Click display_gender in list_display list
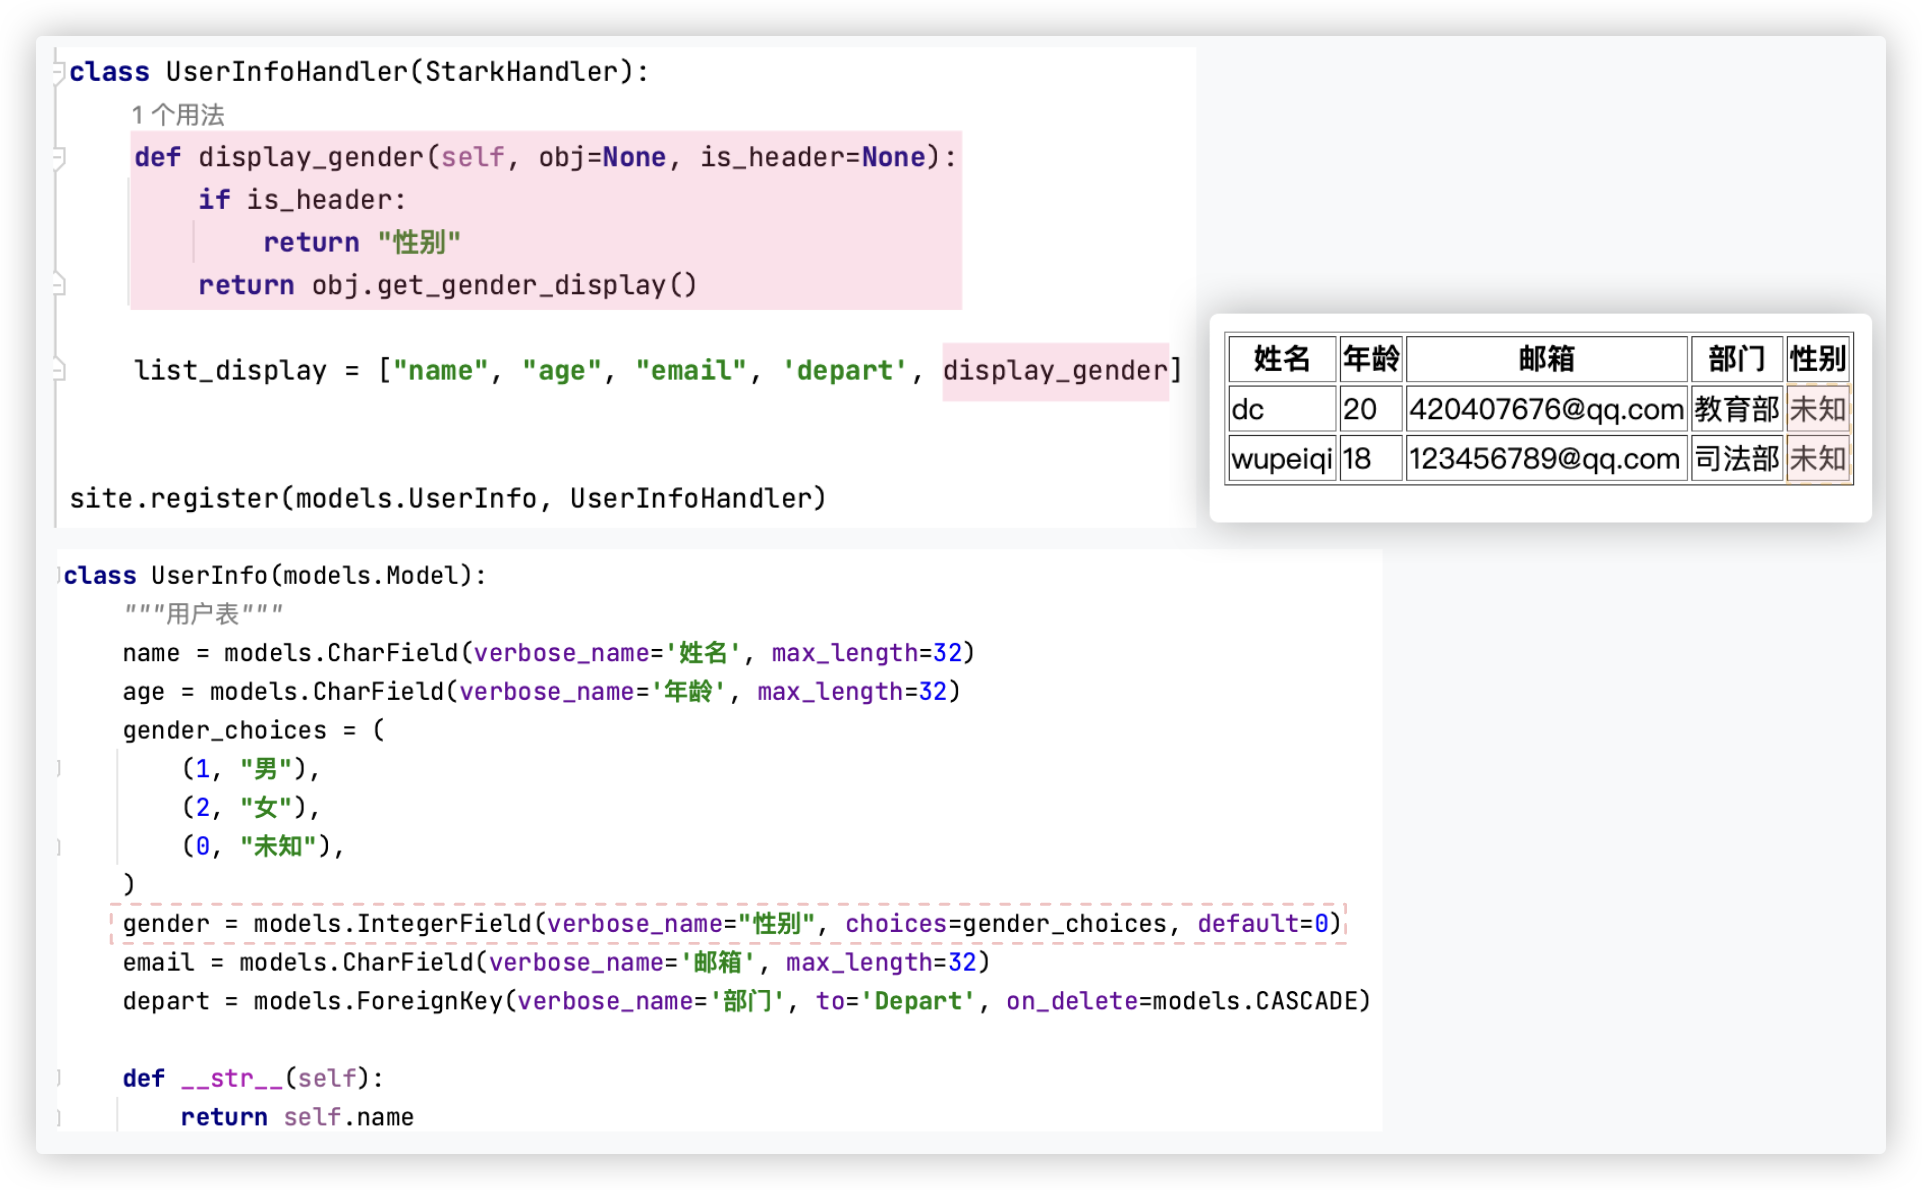Screen dimensions: 1922x1190 coord(1055,371)
